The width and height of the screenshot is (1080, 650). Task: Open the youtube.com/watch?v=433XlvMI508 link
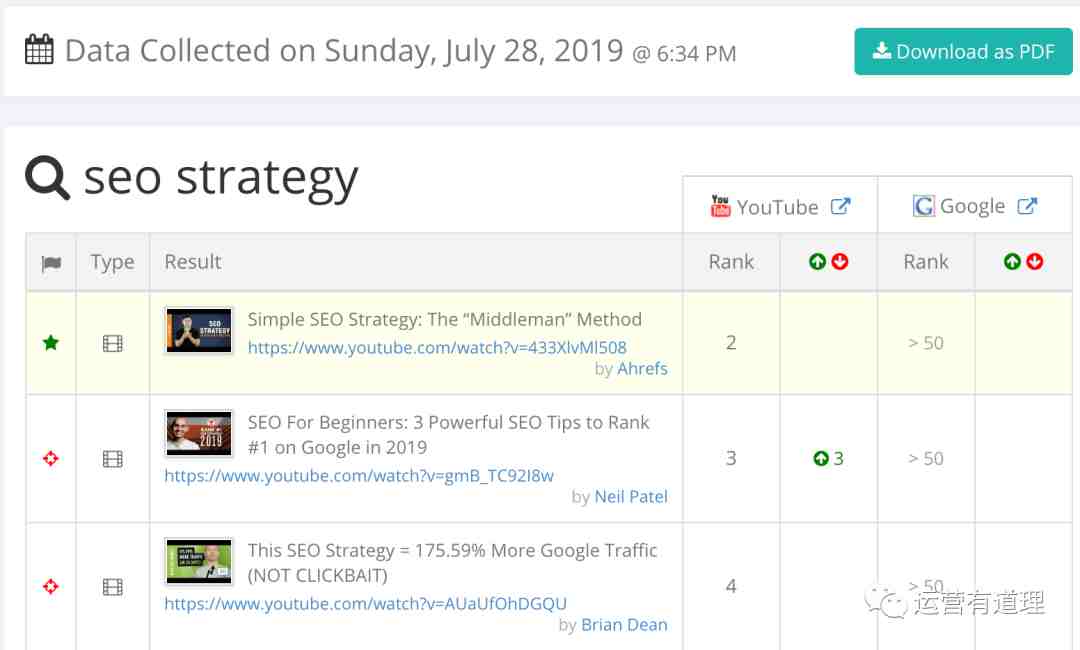point(437,347)
